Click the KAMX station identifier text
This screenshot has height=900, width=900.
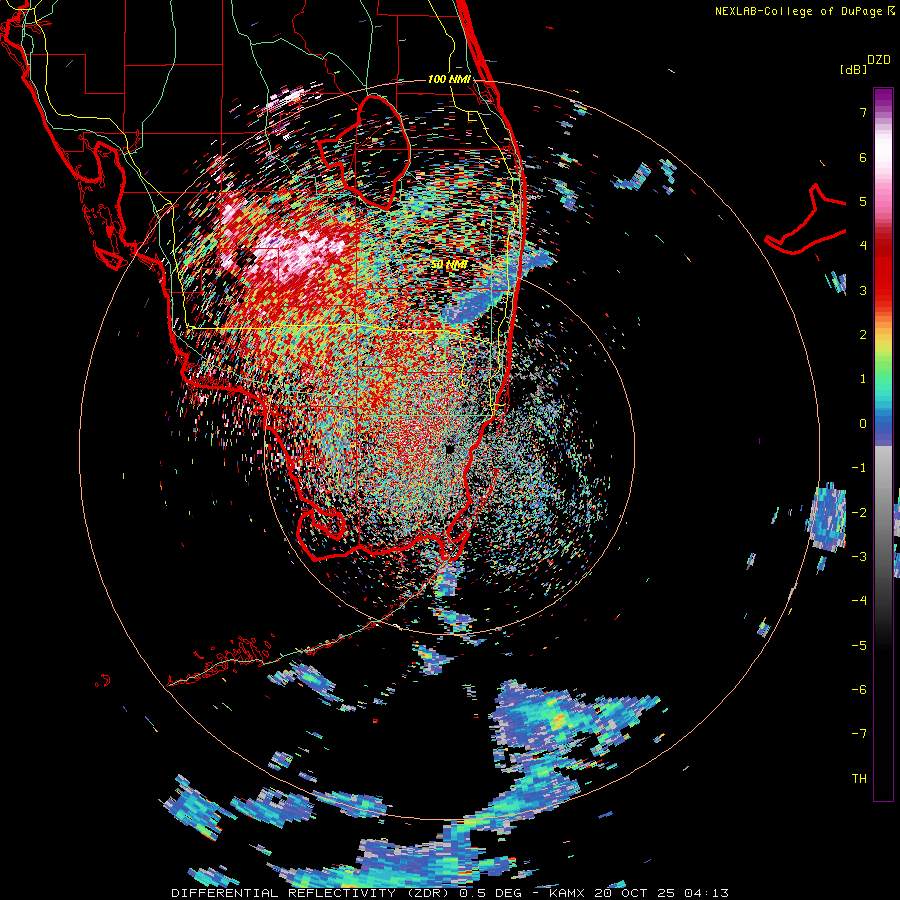coord(567,893)
